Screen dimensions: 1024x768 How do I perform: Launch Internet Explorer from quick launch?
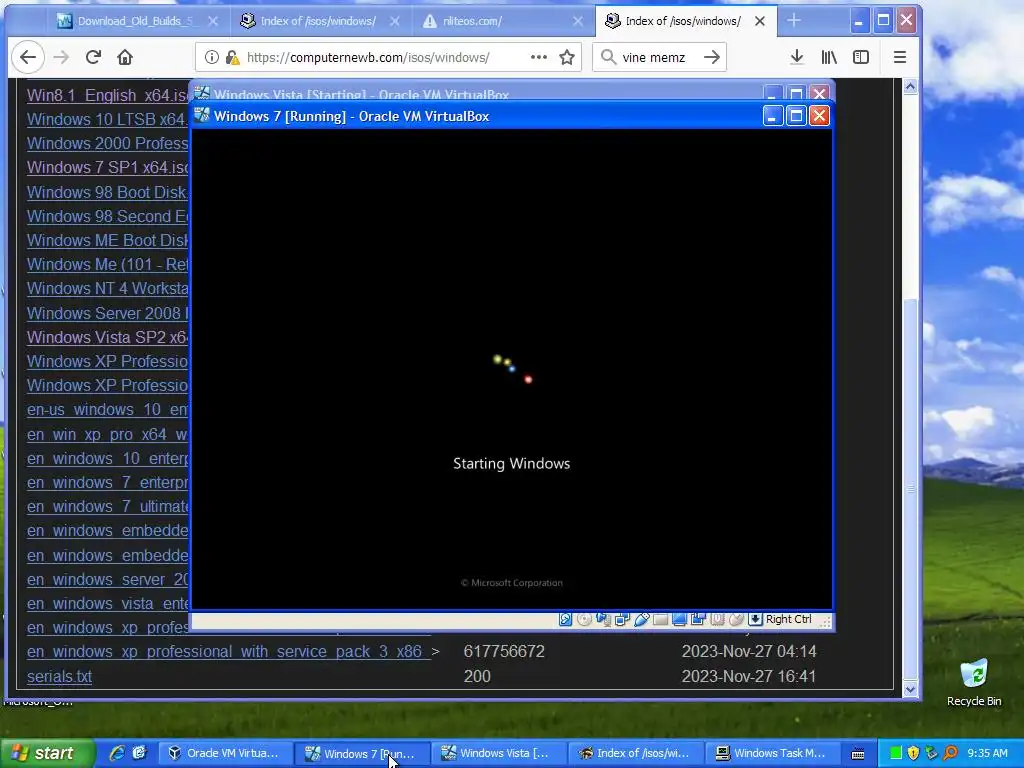point(117,753)
